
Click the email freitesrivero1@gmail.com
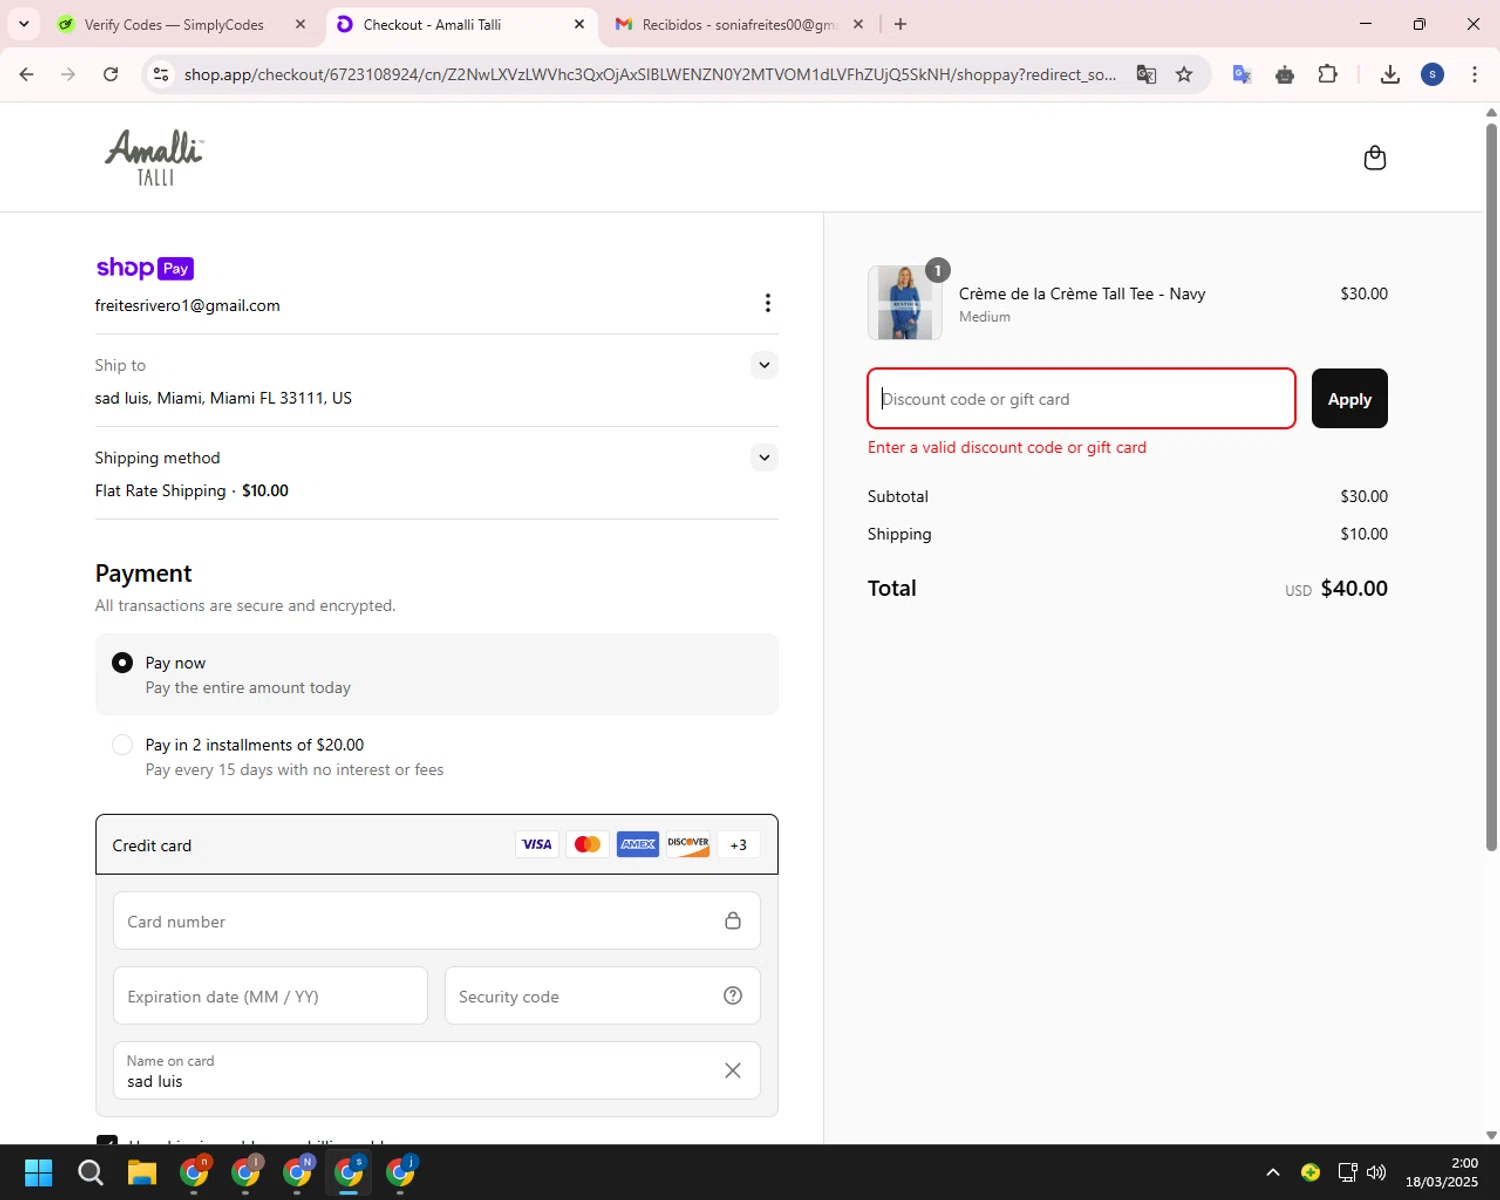point(187,306)
